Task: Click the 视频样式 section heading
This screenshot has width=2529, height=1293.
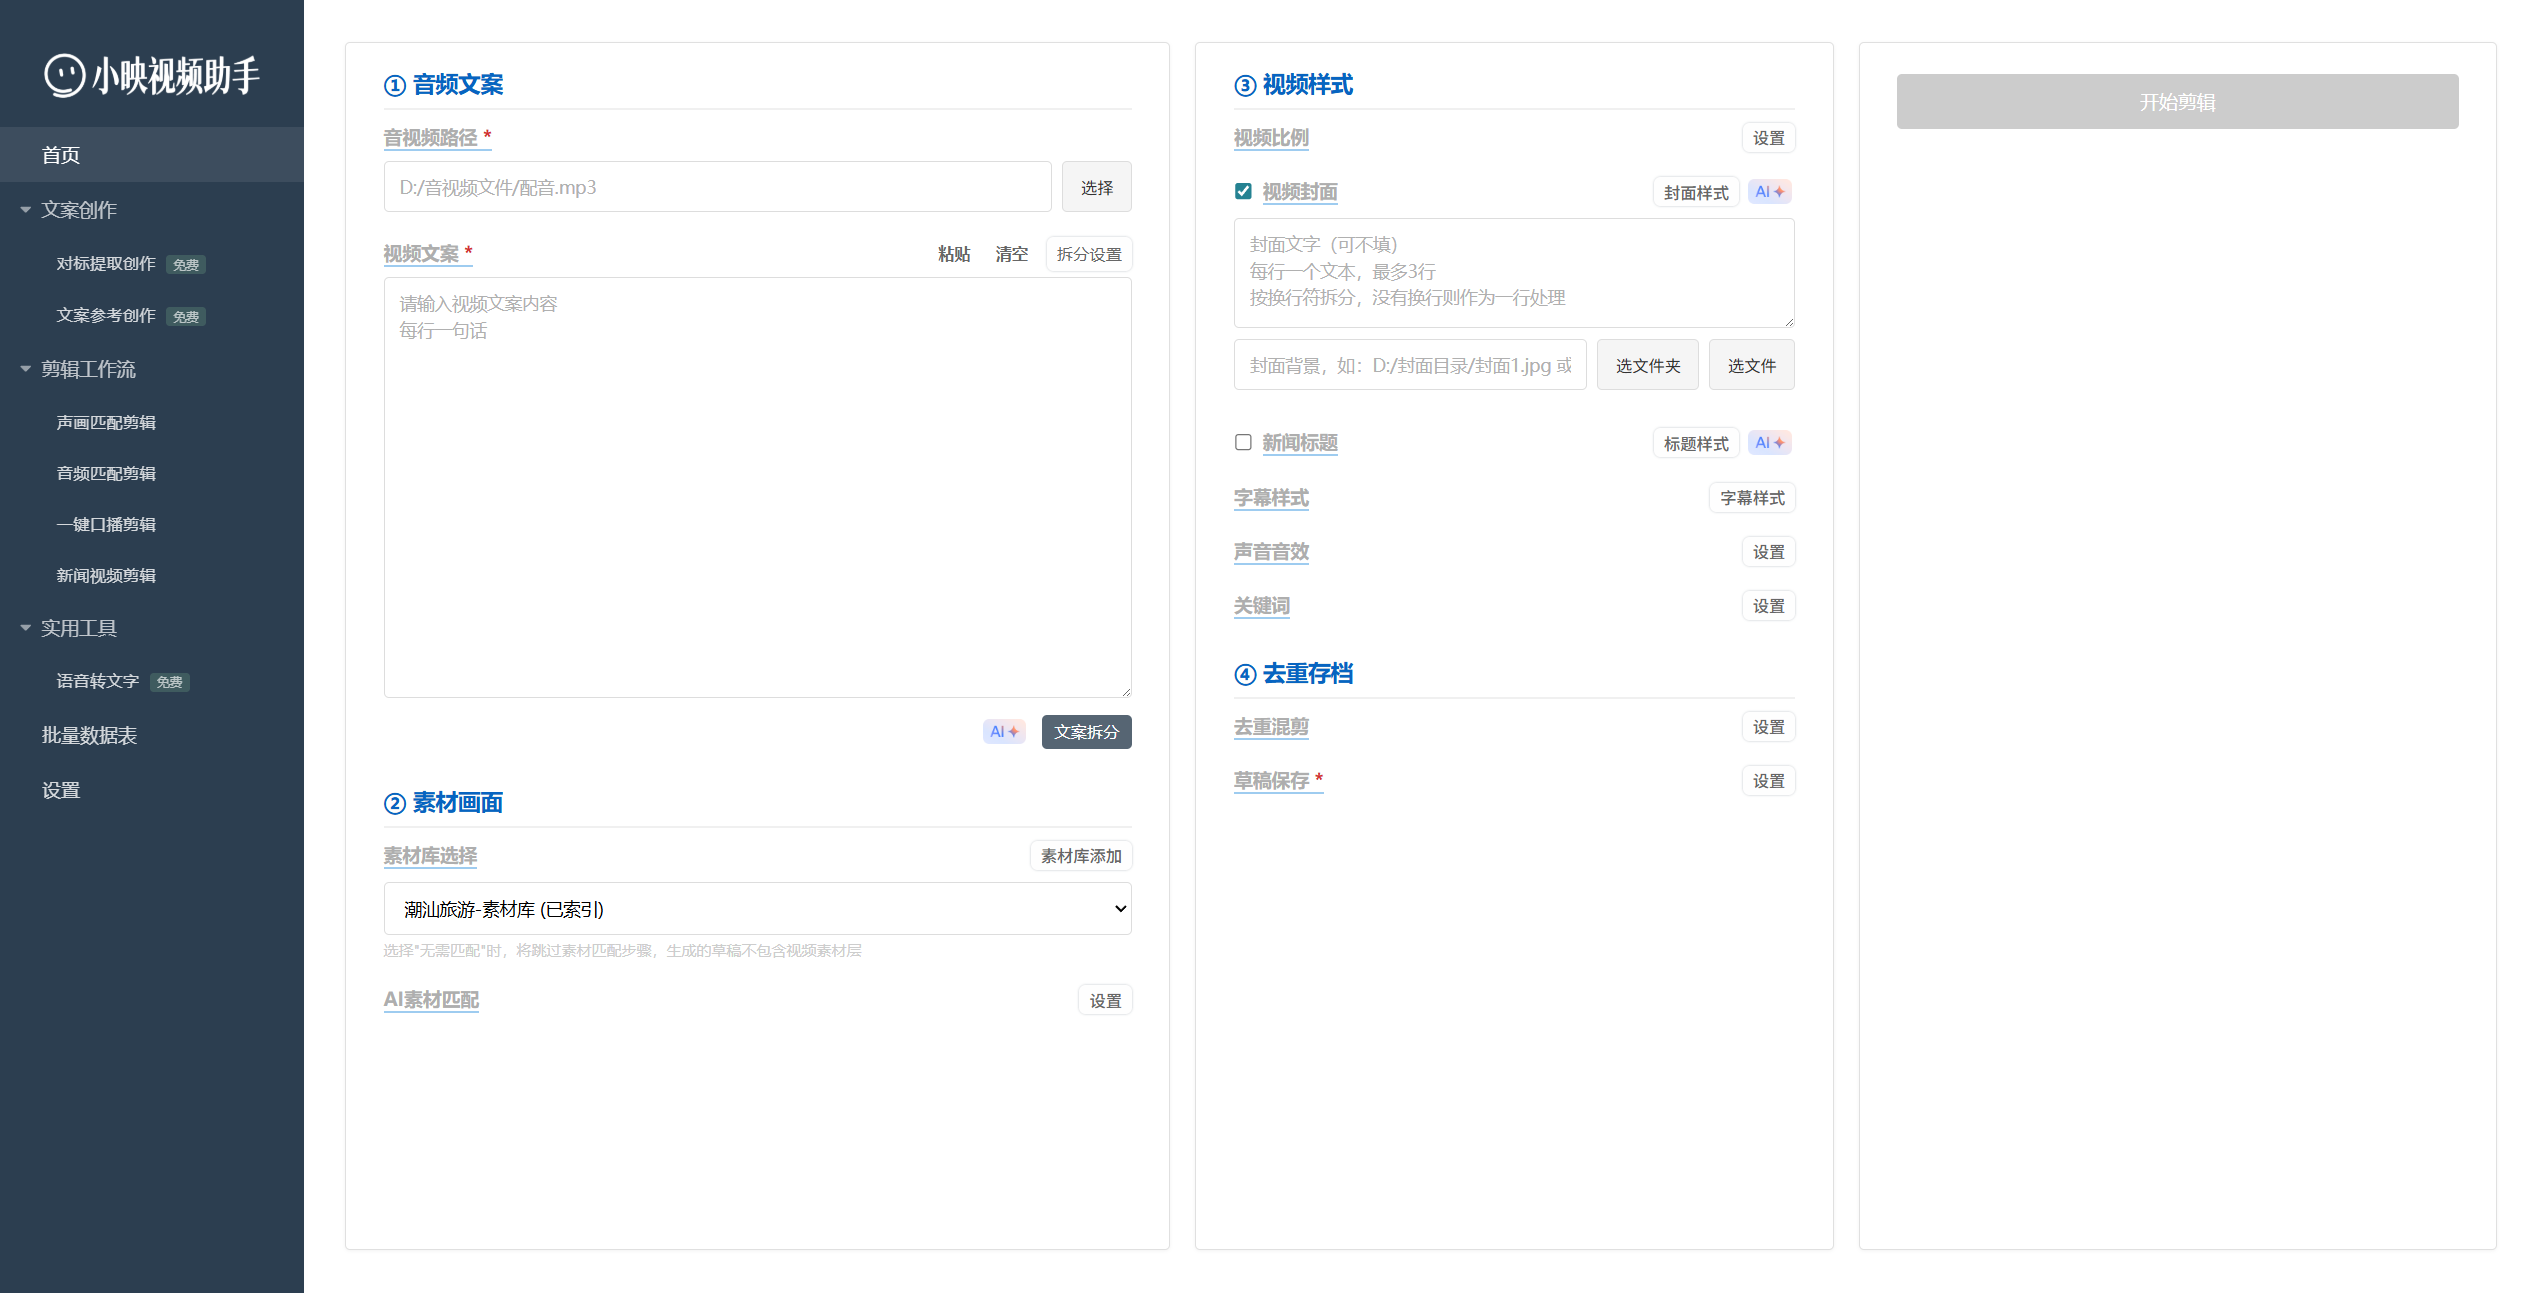Action: point(1293,85)
